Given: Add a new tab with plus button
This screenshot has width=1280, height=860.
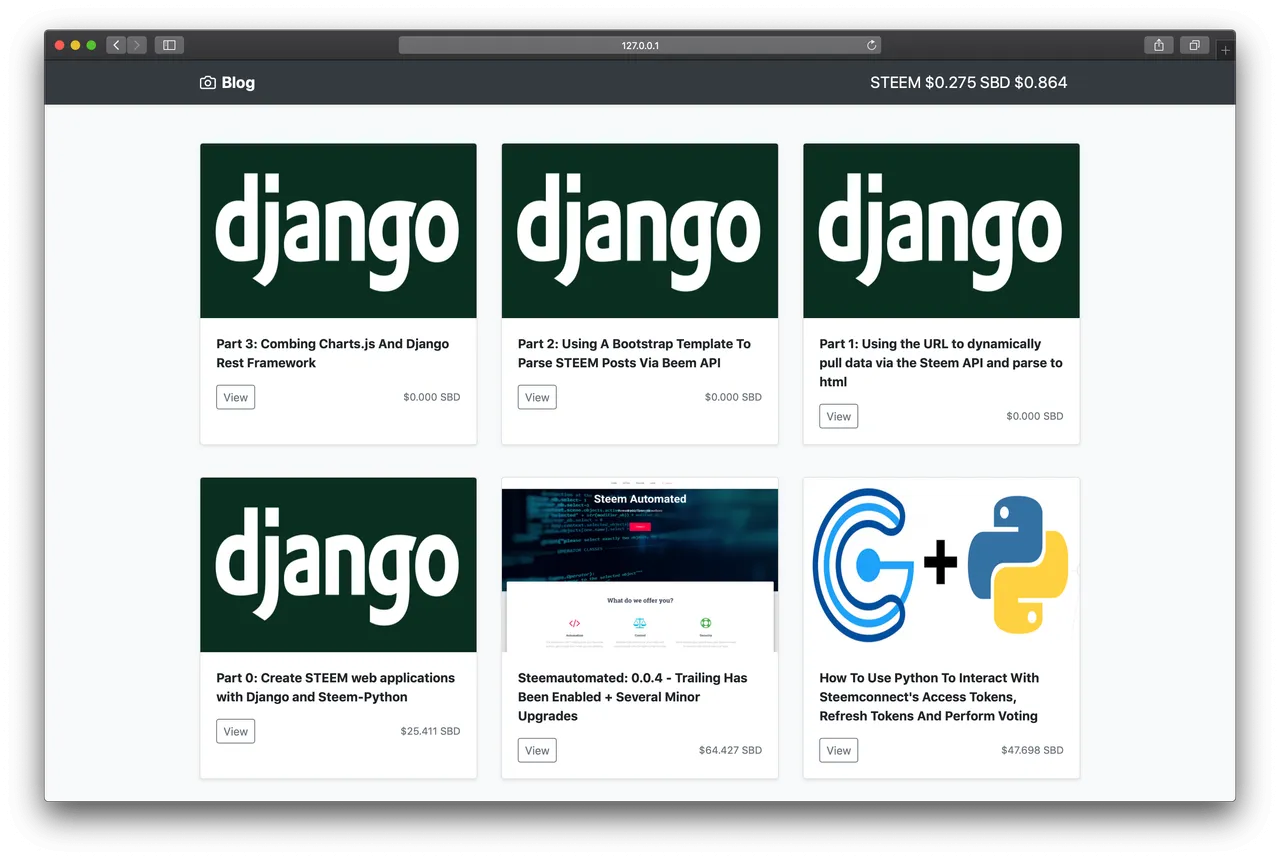Looking at the screenshot, I should tap(1226, 49).
